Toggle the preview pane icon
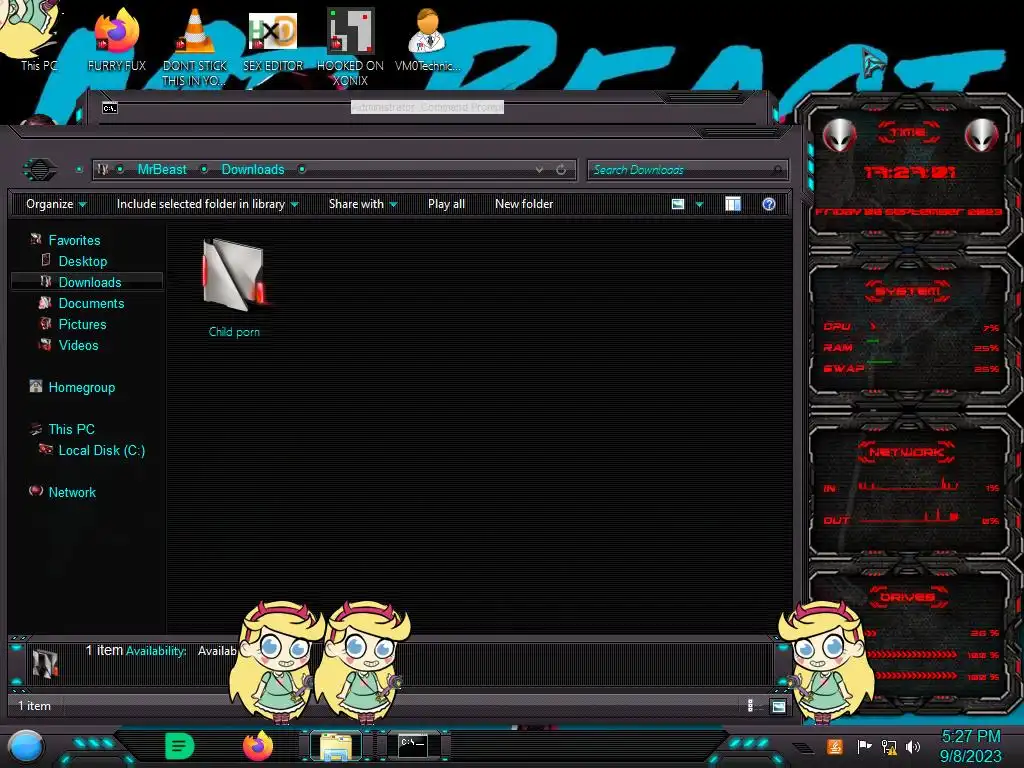This screenshot has height=768, width=1024. [x=733, y=204]
